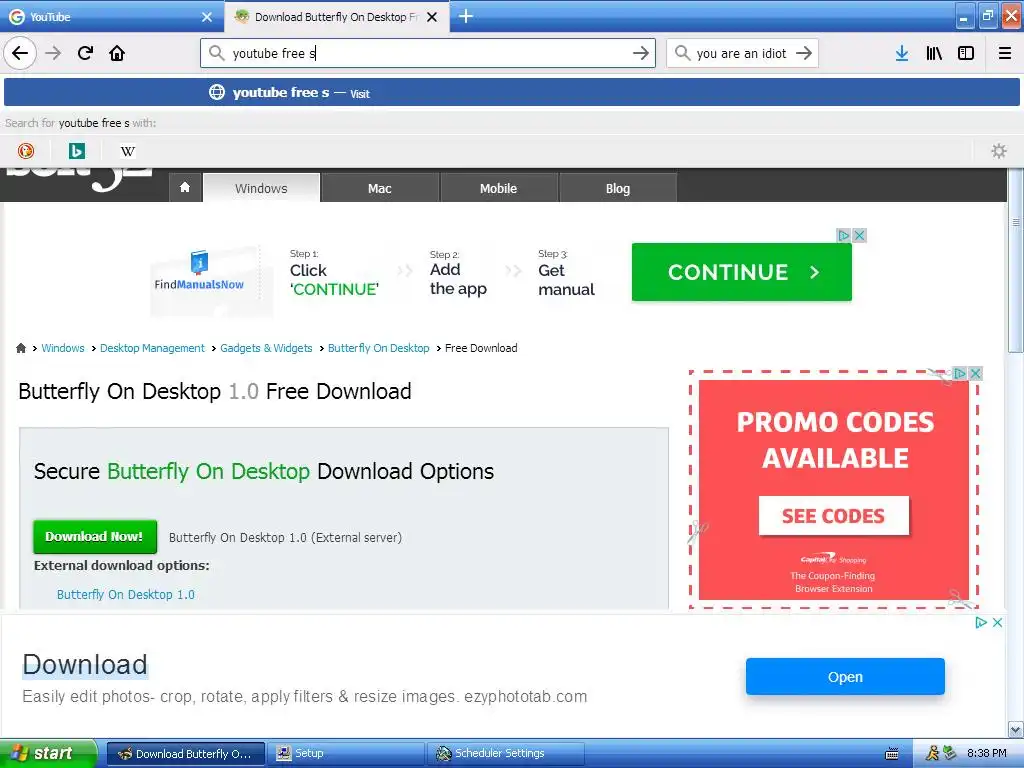Viewport: 1024px width, 768px height.
Task: Search with DuckDuckGo icon
Action: pos(25,151)
